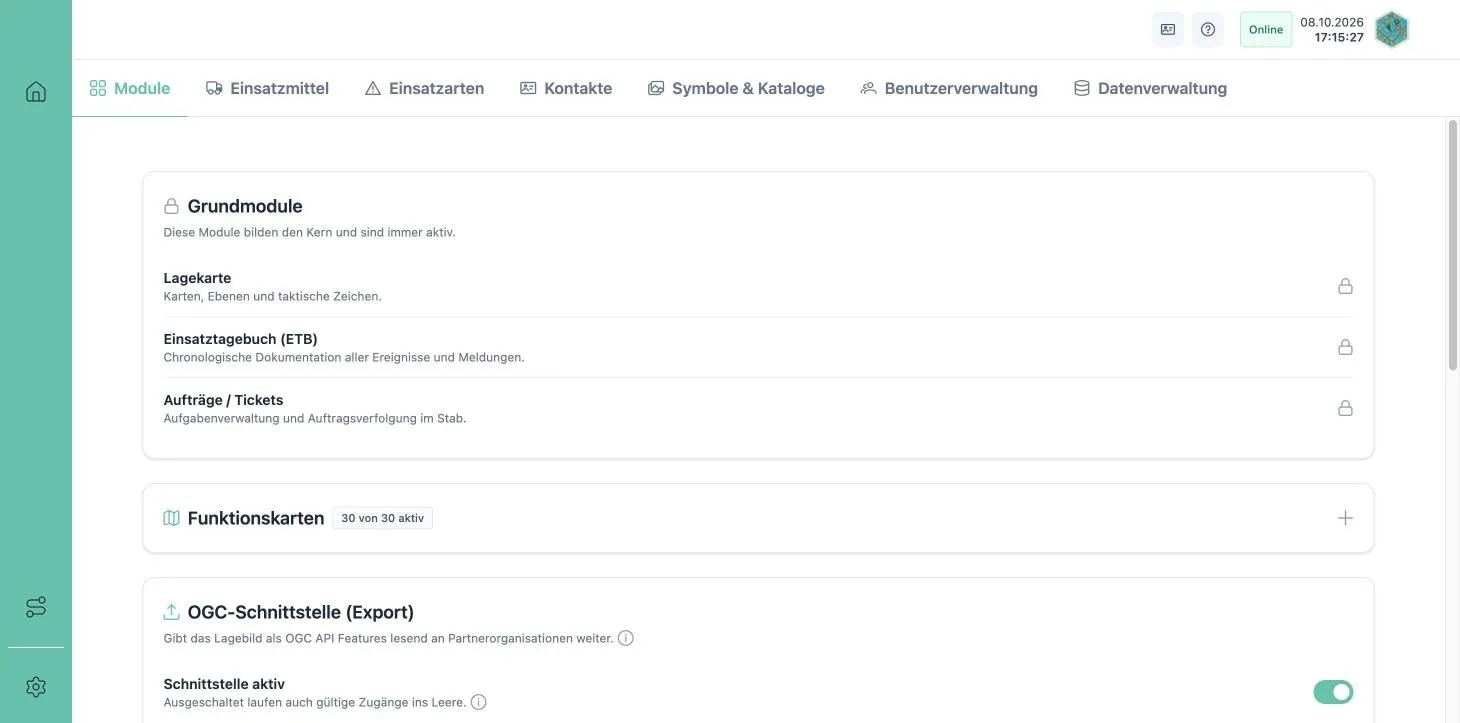Open the Einsatzarten tab
Screen dimensions: 1460x723
pyautogui.click(x=425, y=88)
